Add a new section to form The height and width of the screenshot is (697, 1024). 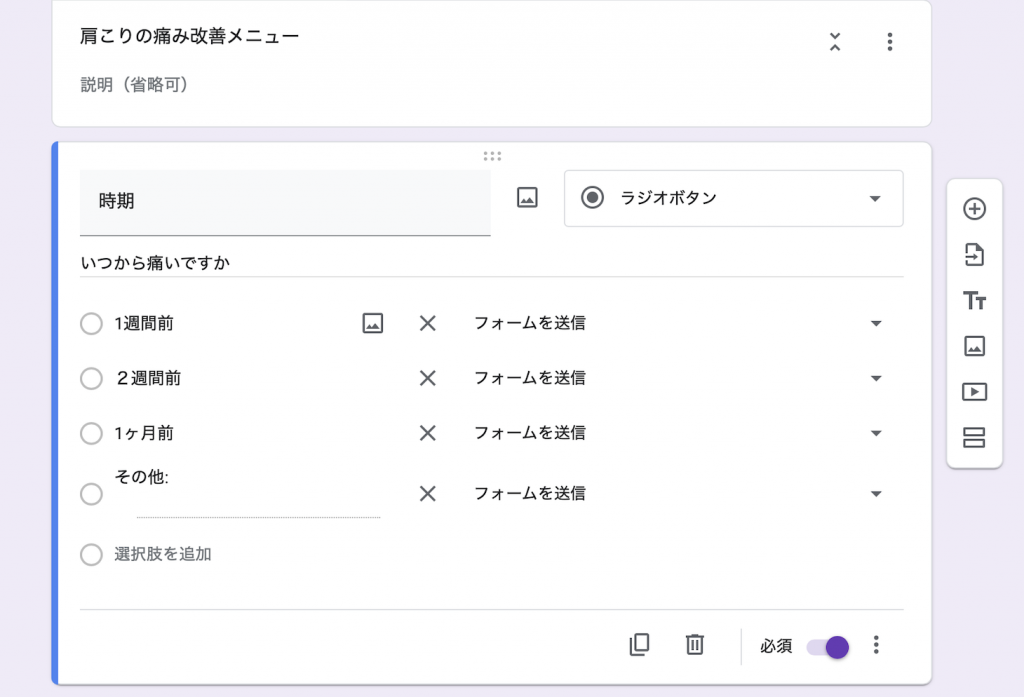[x=974, y=437]
